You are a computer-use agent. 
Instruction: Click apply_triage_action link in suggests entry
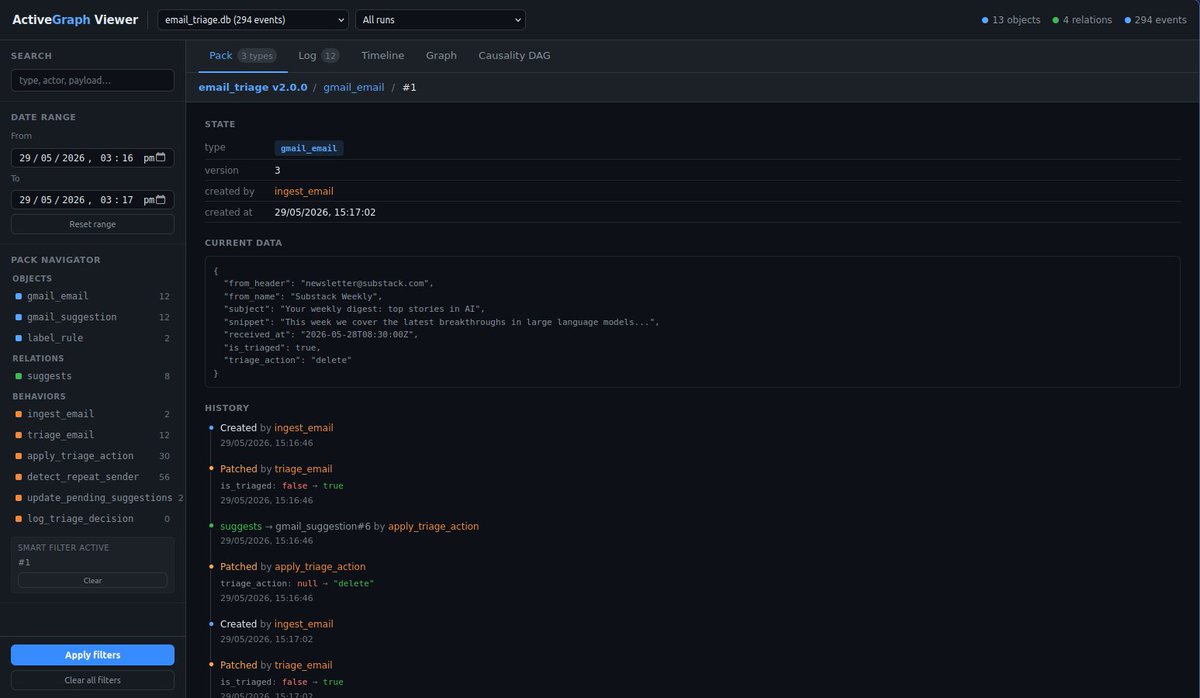[433, 526]
